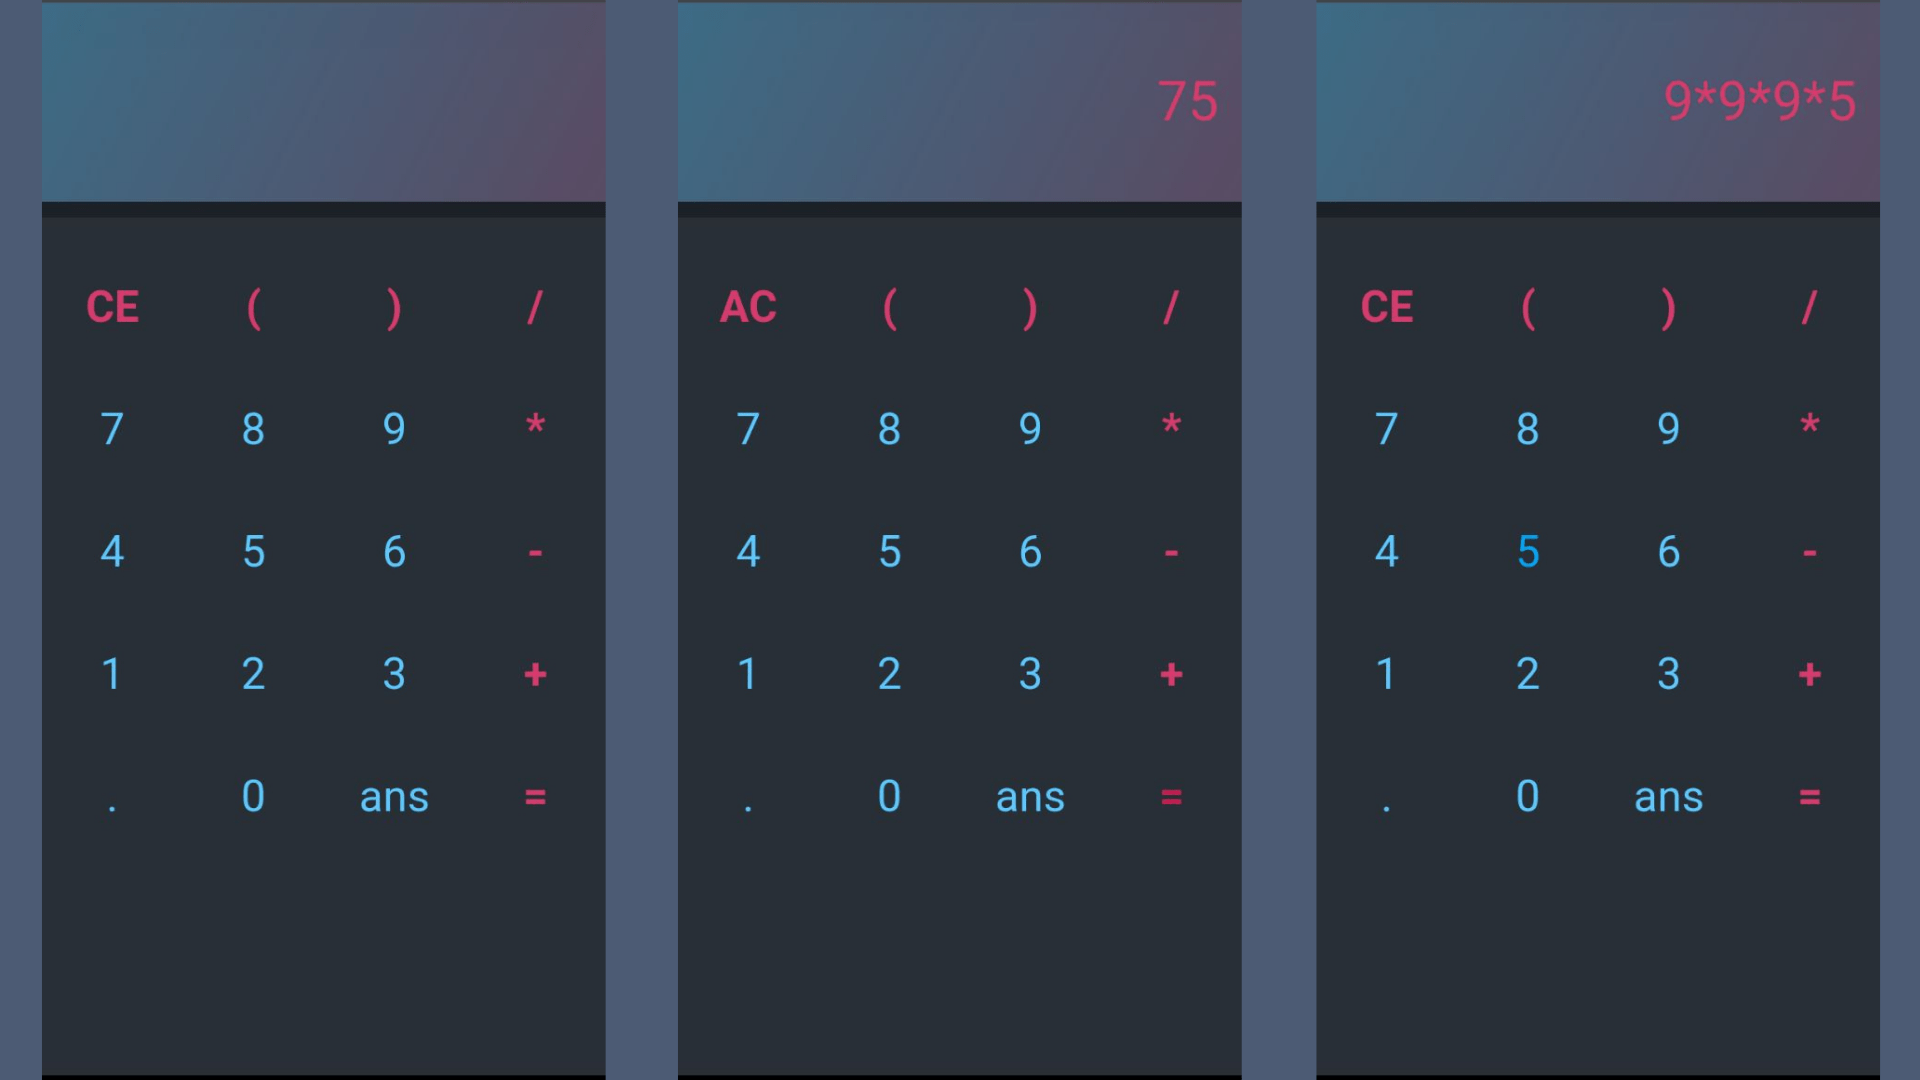This screenshot has width=1920, height=1080.
Task: Press the ans button on right calculator
Action: 1667,796
